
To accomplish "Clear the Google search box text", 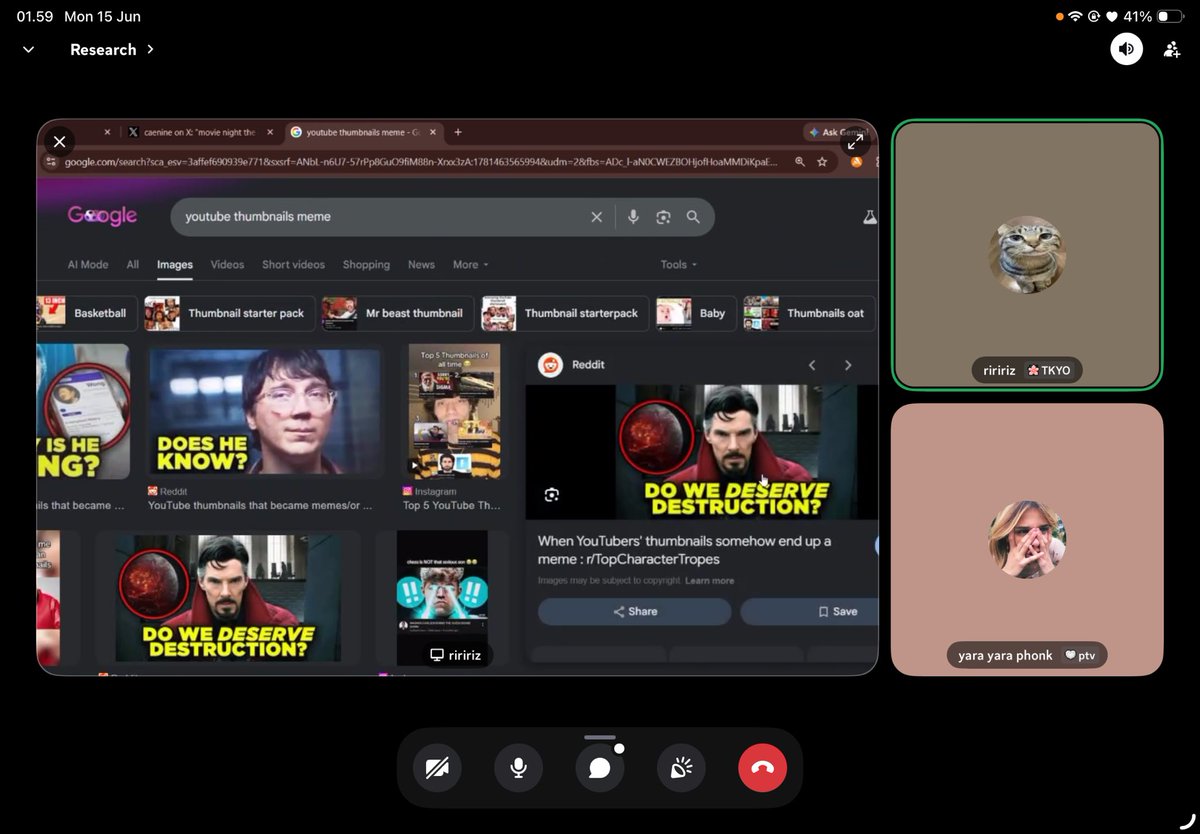I will coord(596,217).
